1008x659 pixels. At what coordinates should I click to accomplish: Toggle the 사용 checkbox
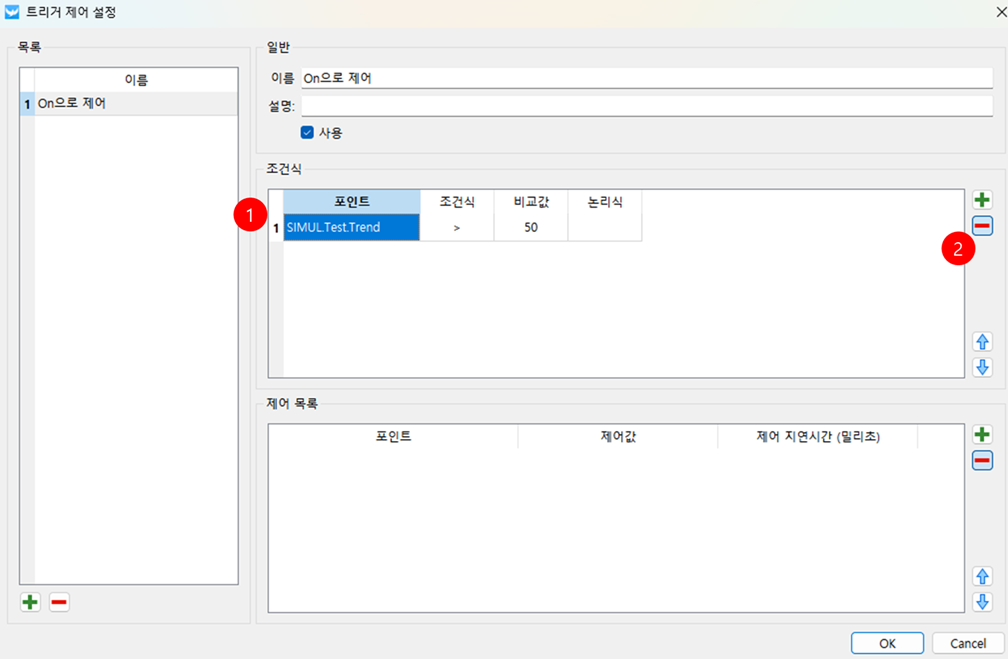[308, 132]
